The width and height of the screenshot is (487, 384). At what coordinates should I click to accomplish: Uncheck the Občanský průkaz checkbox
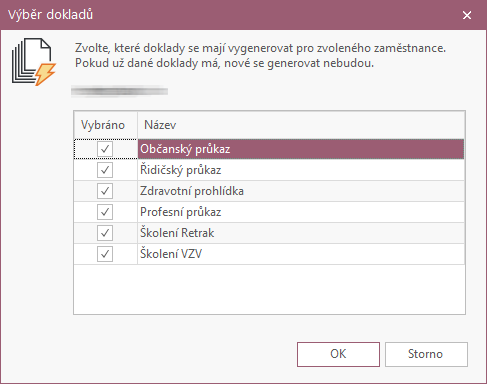tap(105, 149)
